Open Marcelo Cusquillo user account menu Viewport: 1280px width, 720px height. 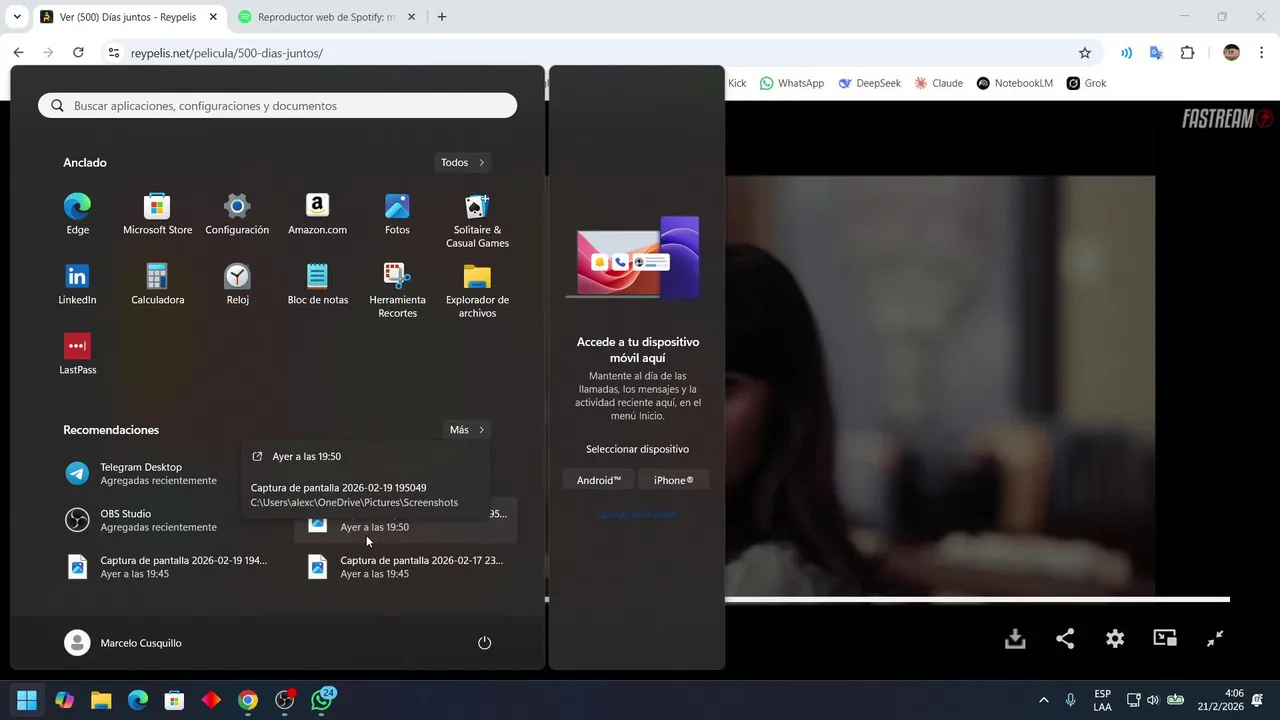[123, 643]
